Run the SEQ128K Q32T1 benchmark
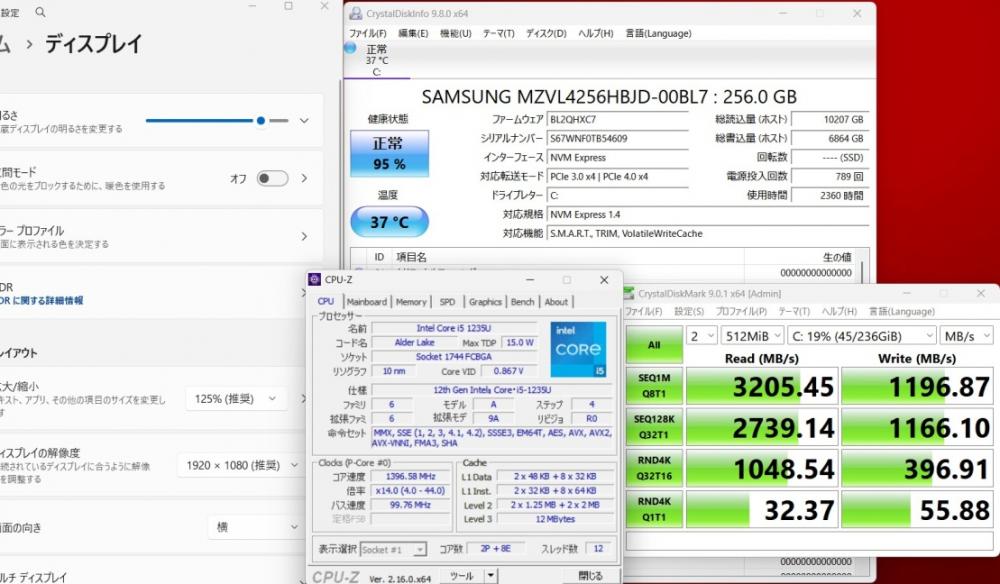1000x584 pixels. point(654,427)
